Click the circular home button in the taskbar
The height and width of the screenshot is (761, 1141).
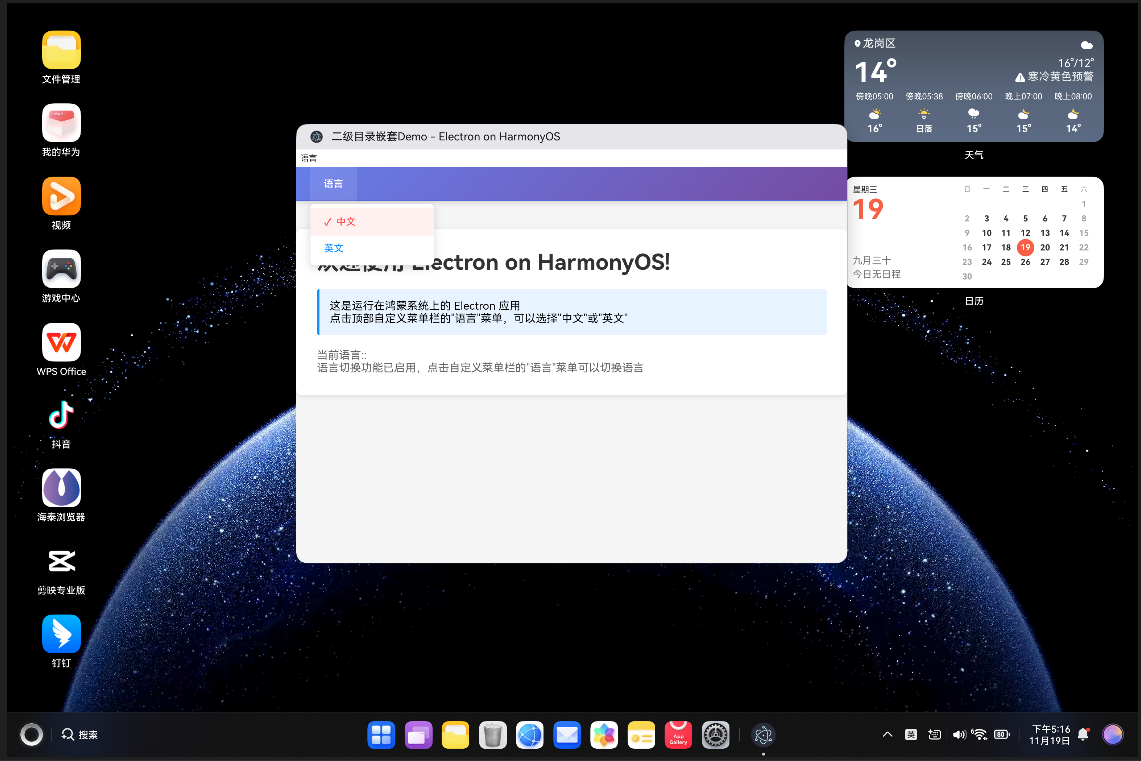click(x=31, y=735)
